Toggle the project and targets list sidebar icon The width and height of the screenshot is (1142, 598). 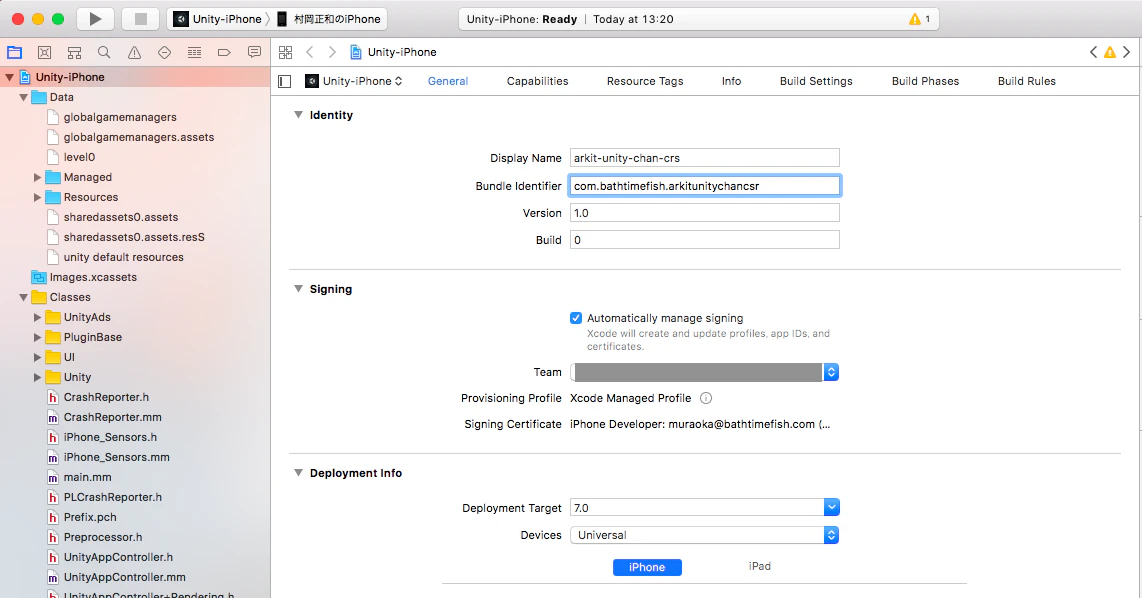285,82
